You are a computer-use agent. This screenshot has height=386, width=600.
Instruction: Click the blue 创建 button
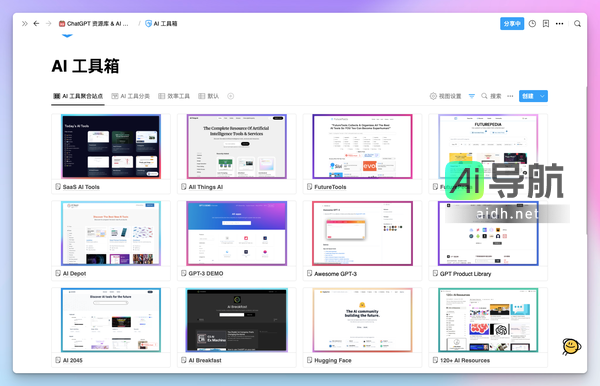click(x=528, y=96)
